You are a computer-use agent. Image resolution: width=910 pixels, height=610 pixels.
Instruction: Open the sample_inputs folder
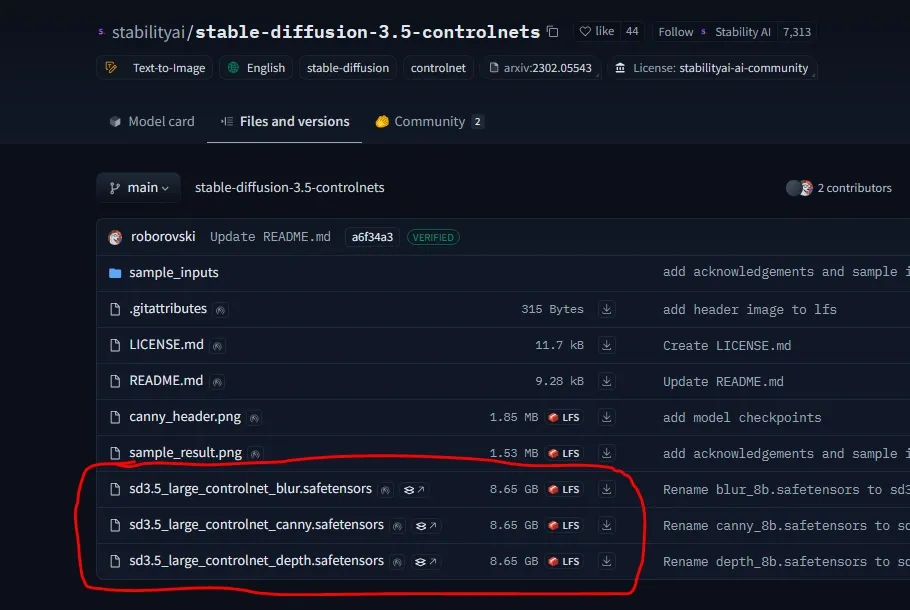click(174, 273)
